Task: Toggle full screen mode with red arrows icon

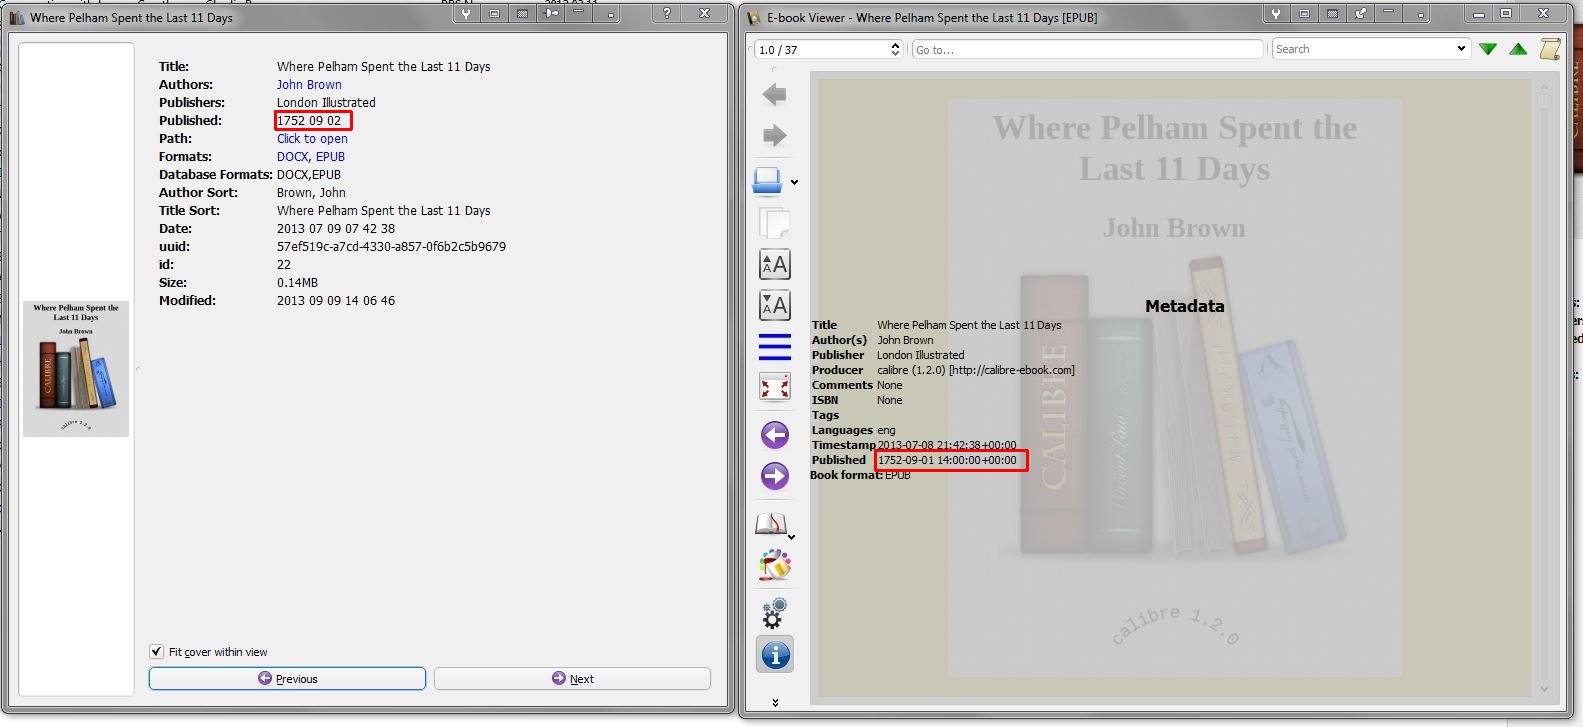Action: (x=775, y=387)
